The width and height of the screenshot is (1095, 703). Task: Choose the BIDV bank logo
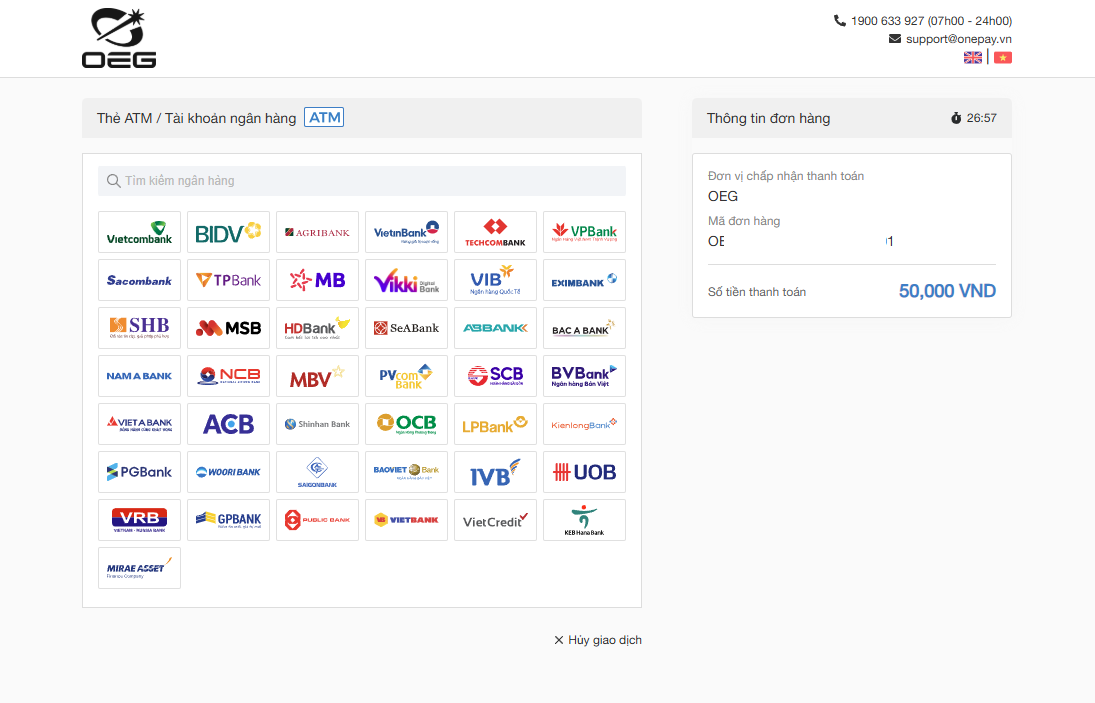pos(228,232)
